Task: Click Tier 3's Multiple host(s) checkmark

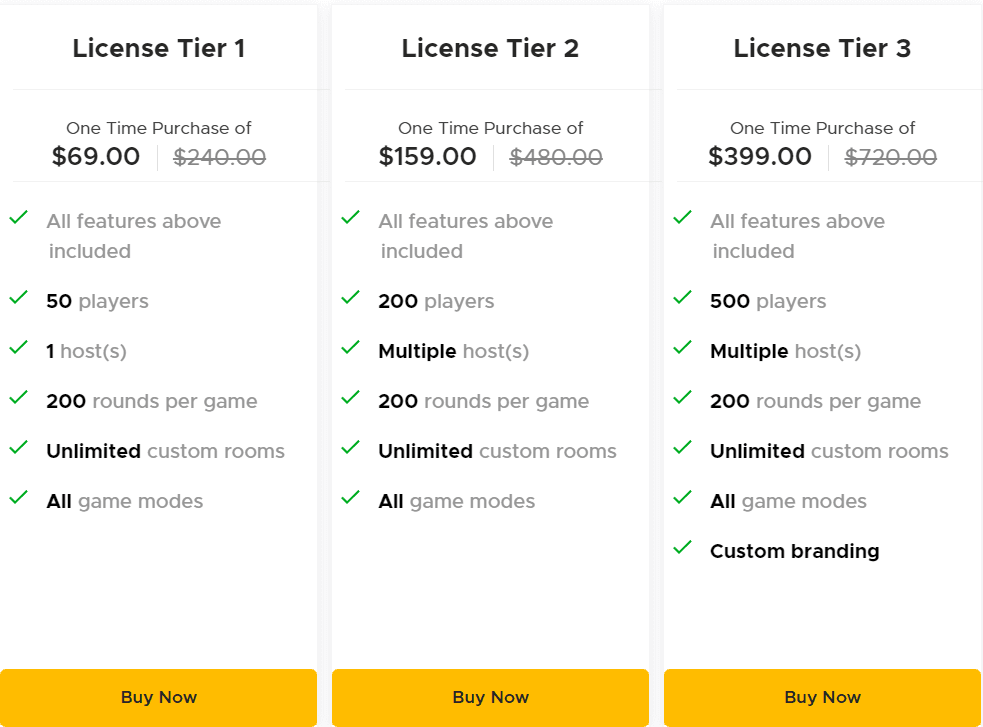Action: tap(683, 347)
